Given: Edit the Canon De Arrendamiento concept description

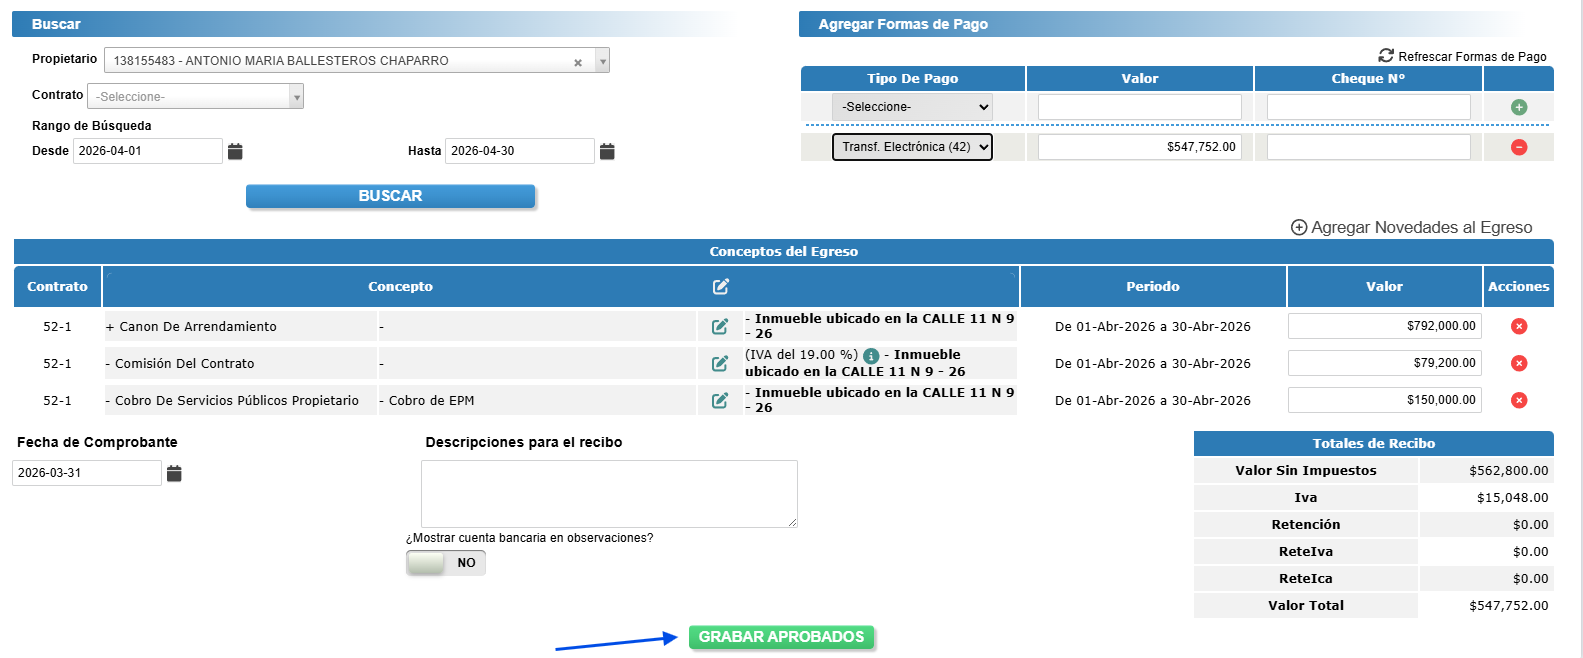Looking at the screenshot, I should 719,326.
